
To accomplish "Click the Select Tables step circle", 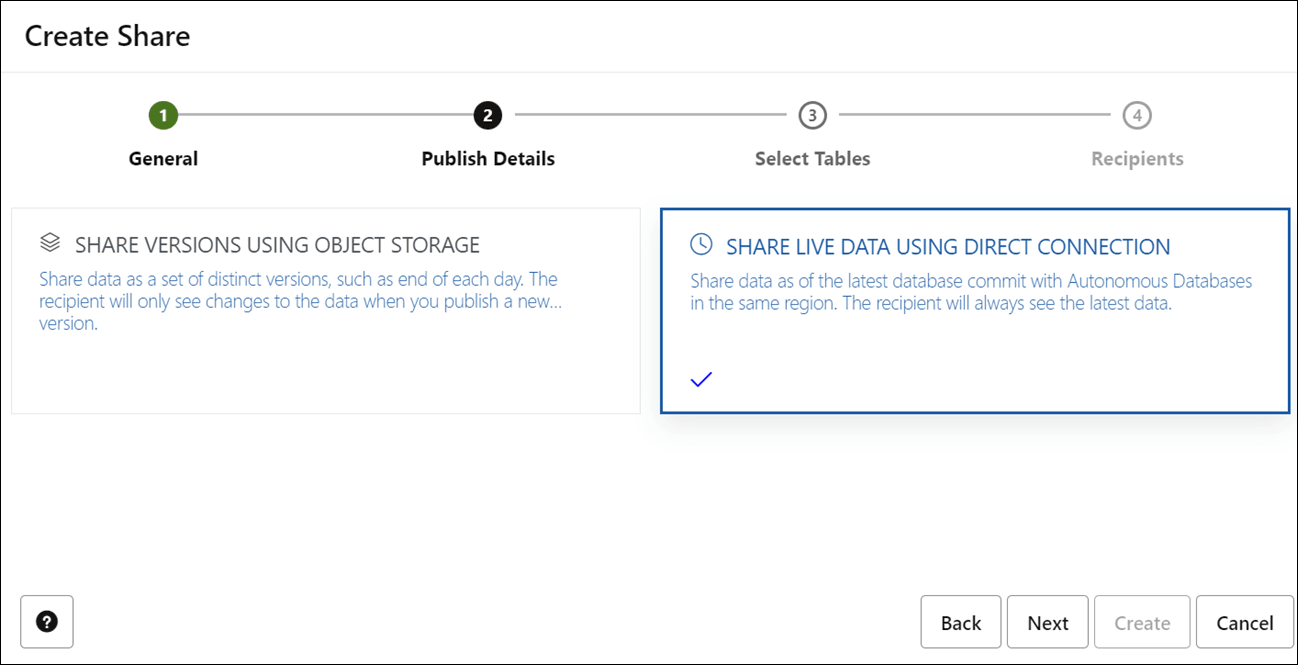I will click(x=812, y=114).
